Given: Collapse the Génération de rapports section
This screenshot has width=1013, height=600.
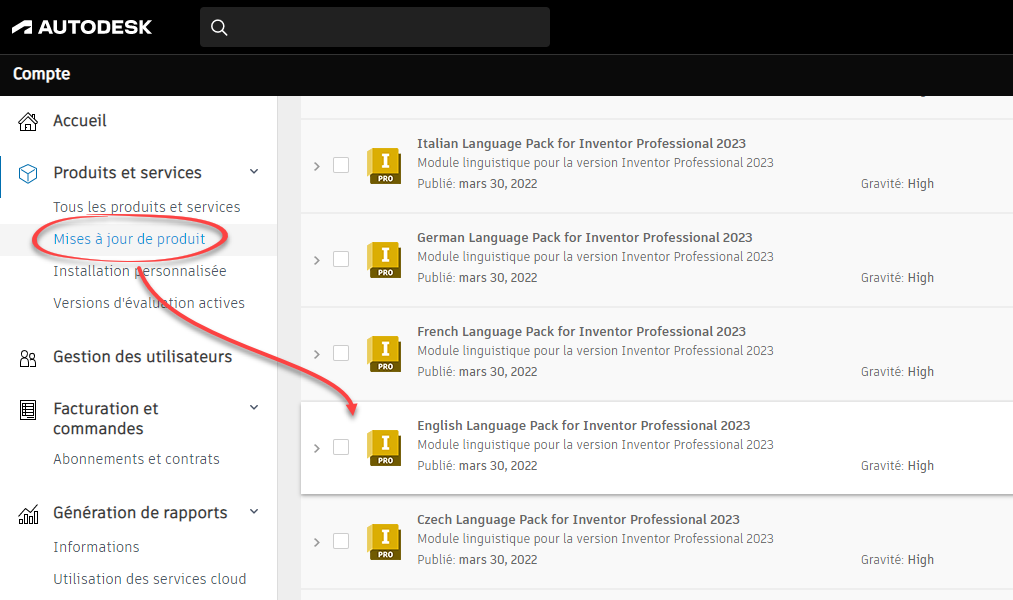Looking at the screenshot, I should (x=254, y=512).
